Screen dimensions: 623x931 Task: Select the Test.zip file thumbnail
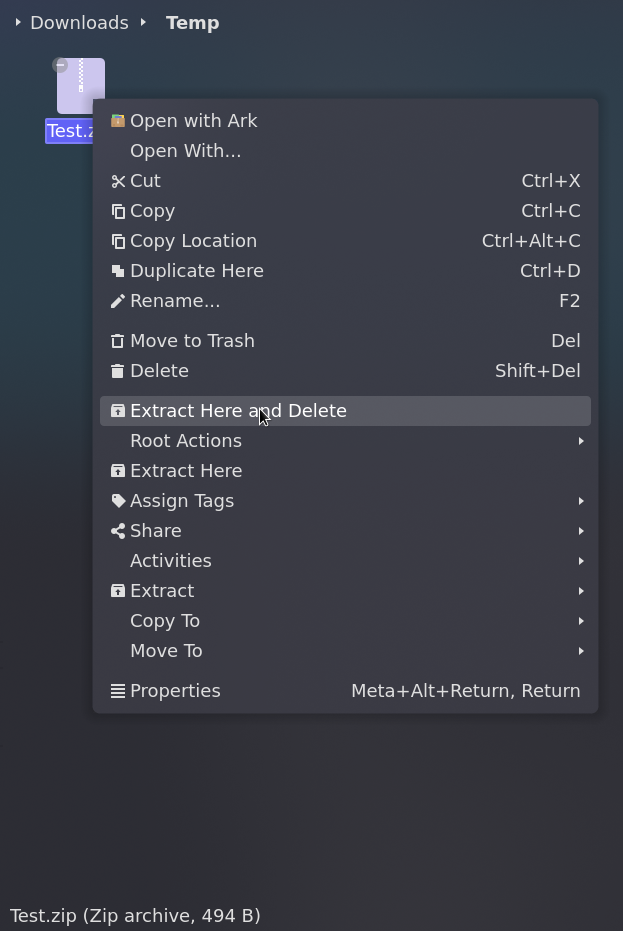[81, 86]
